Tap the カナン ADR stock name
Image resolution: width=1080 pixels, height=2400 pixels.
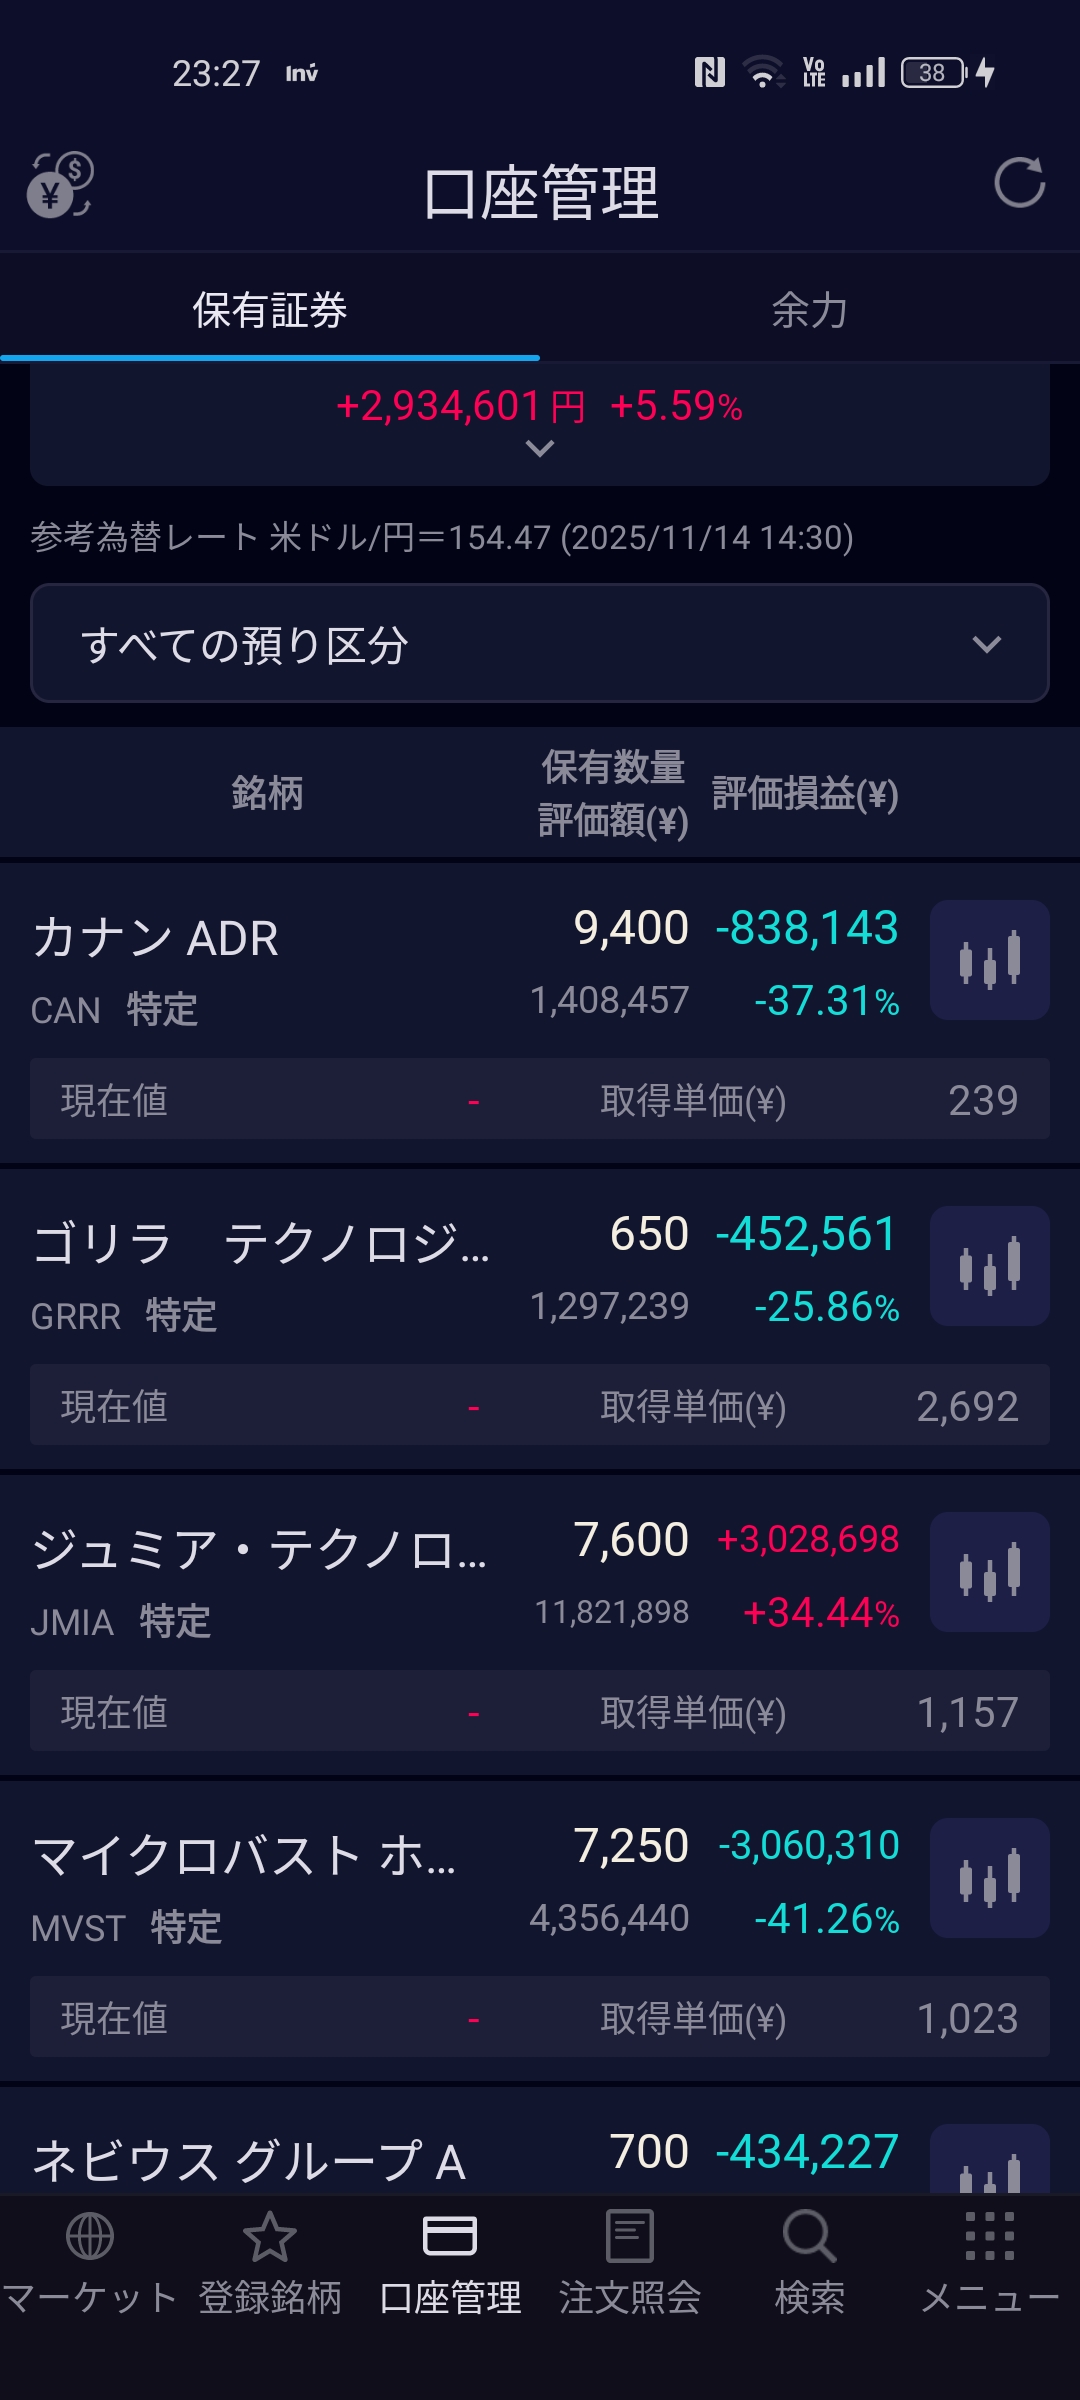(x=156, y=938)
